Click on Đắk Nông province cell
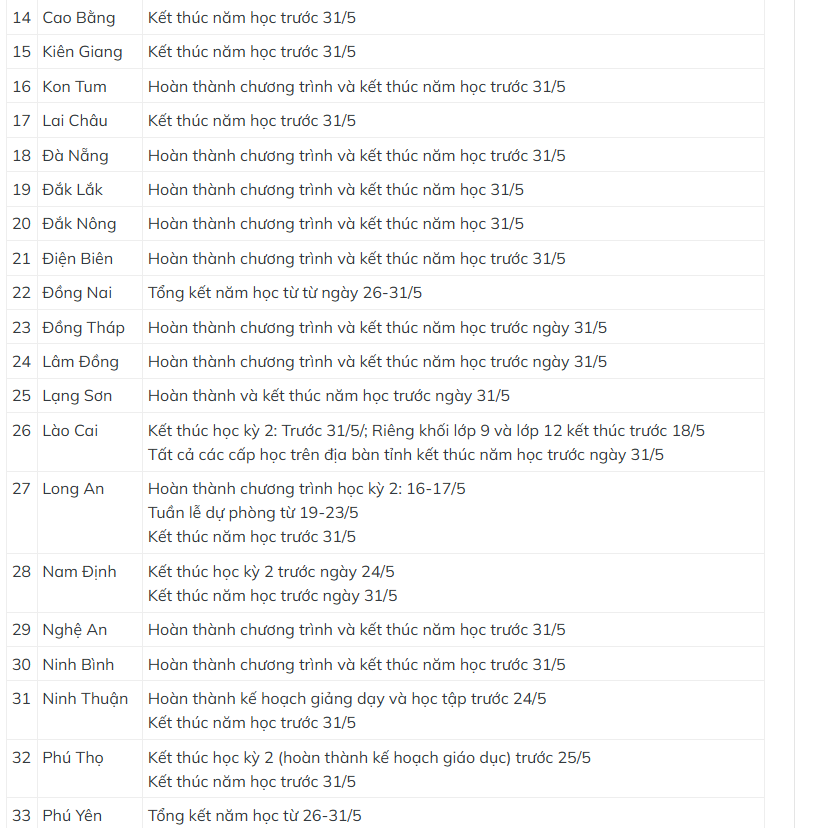Image resolution: width=828 pixels, height=828 pixels. pos(79,224)
